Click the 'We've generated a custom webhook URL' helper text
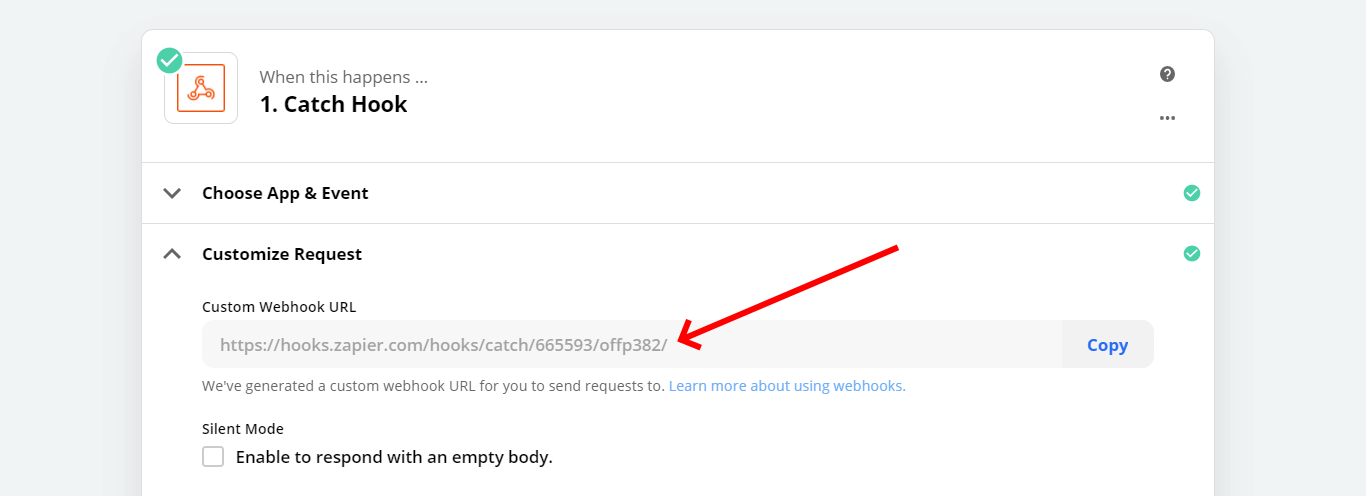1366x496 pixels. point(433,386)
